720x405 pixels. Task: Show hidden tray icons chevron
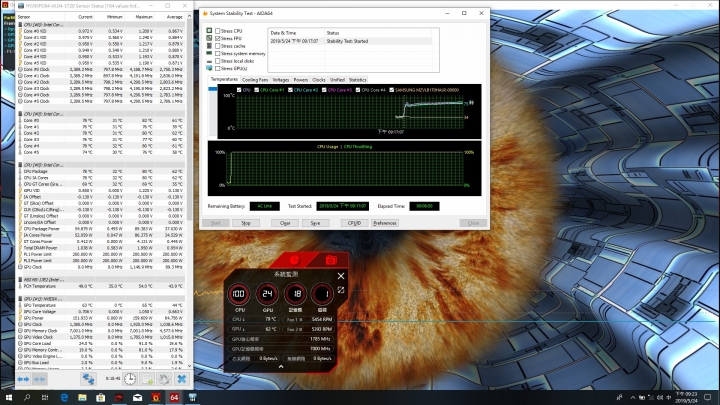[633, 397]
